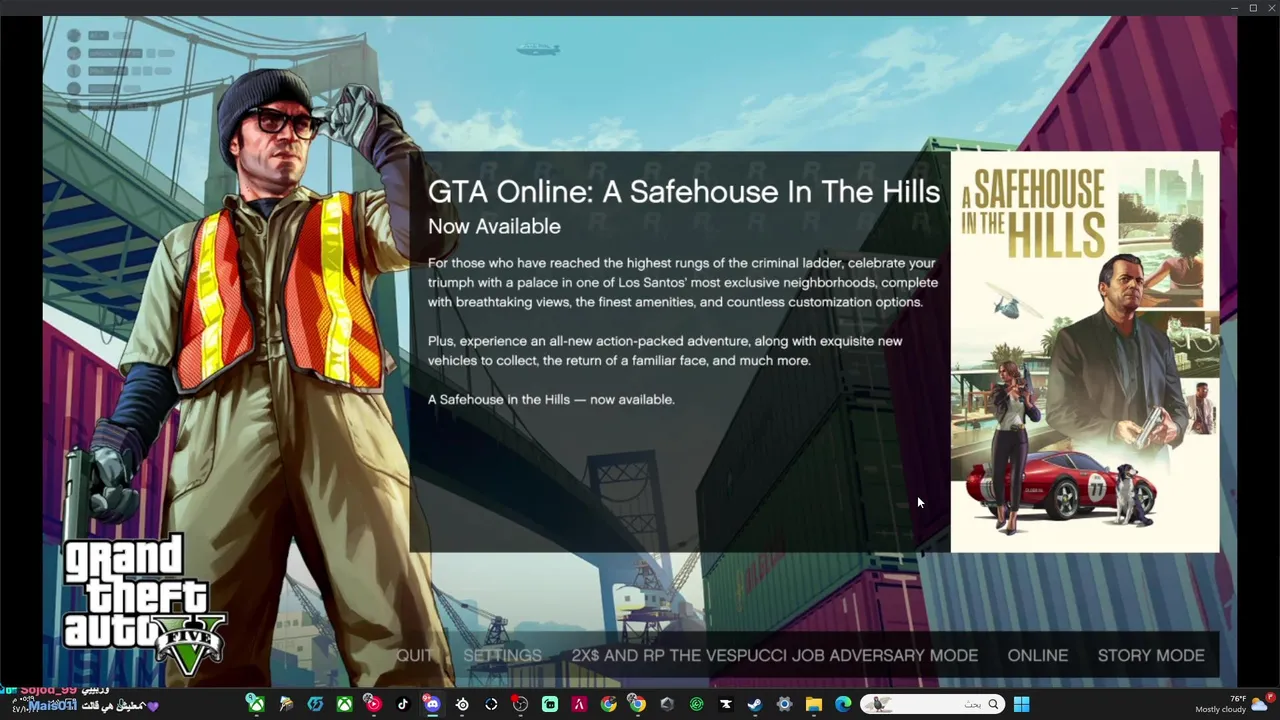The image size is (1280, 720).
Task: Open OBS Studio from the taskbar
Action: point(520,704)
